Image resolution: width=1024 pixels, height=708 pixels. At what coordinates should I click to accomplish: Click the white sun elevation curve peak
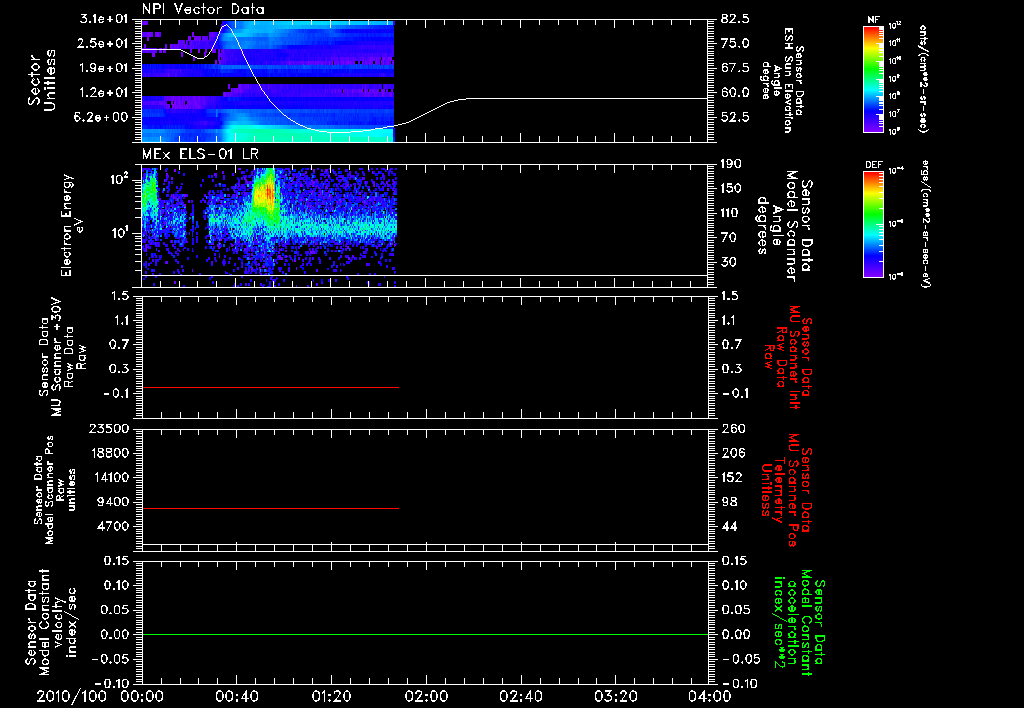[226, 25]
